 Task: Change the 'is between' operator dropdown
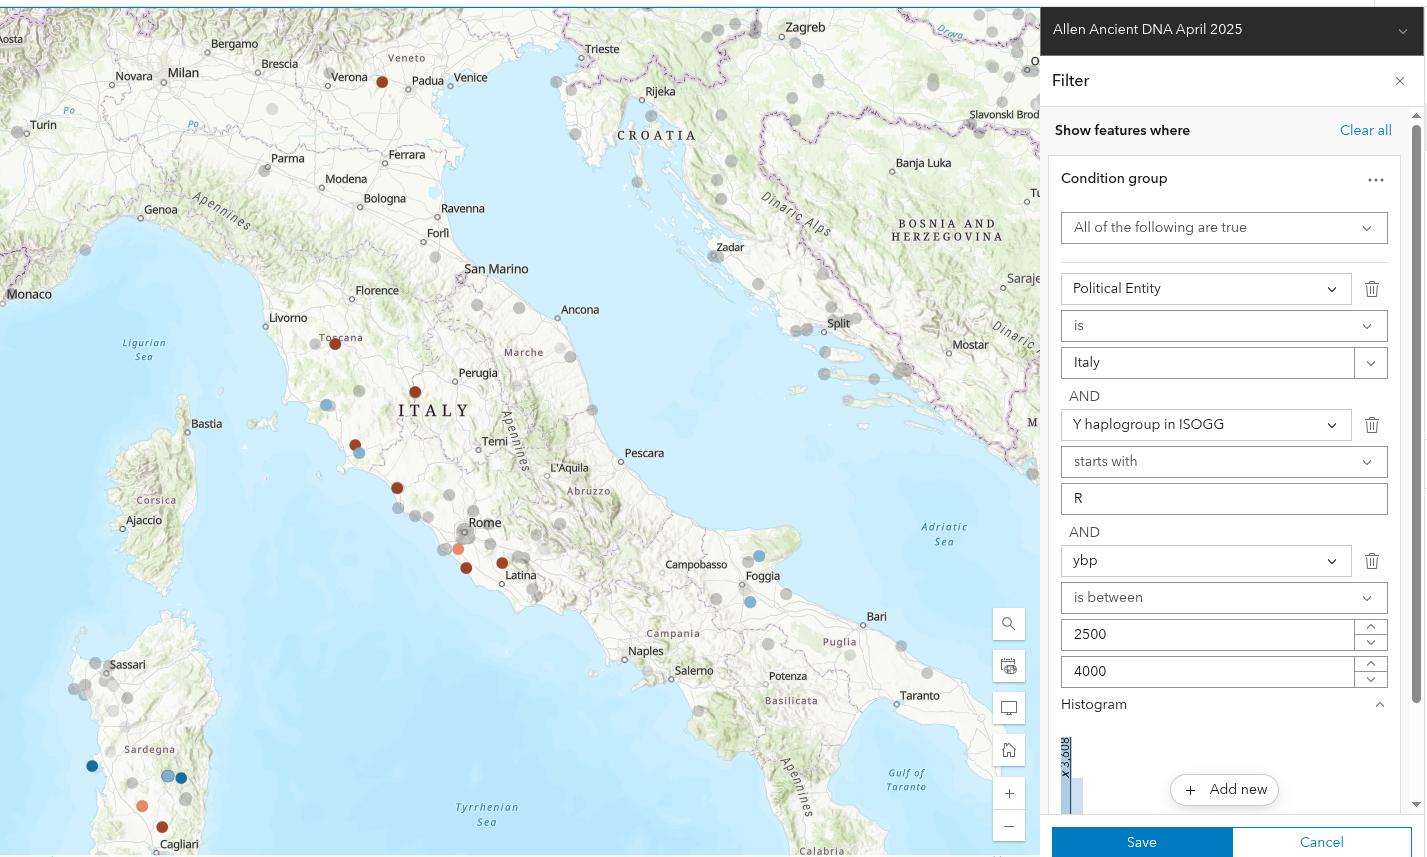[x=1224, y=598]
